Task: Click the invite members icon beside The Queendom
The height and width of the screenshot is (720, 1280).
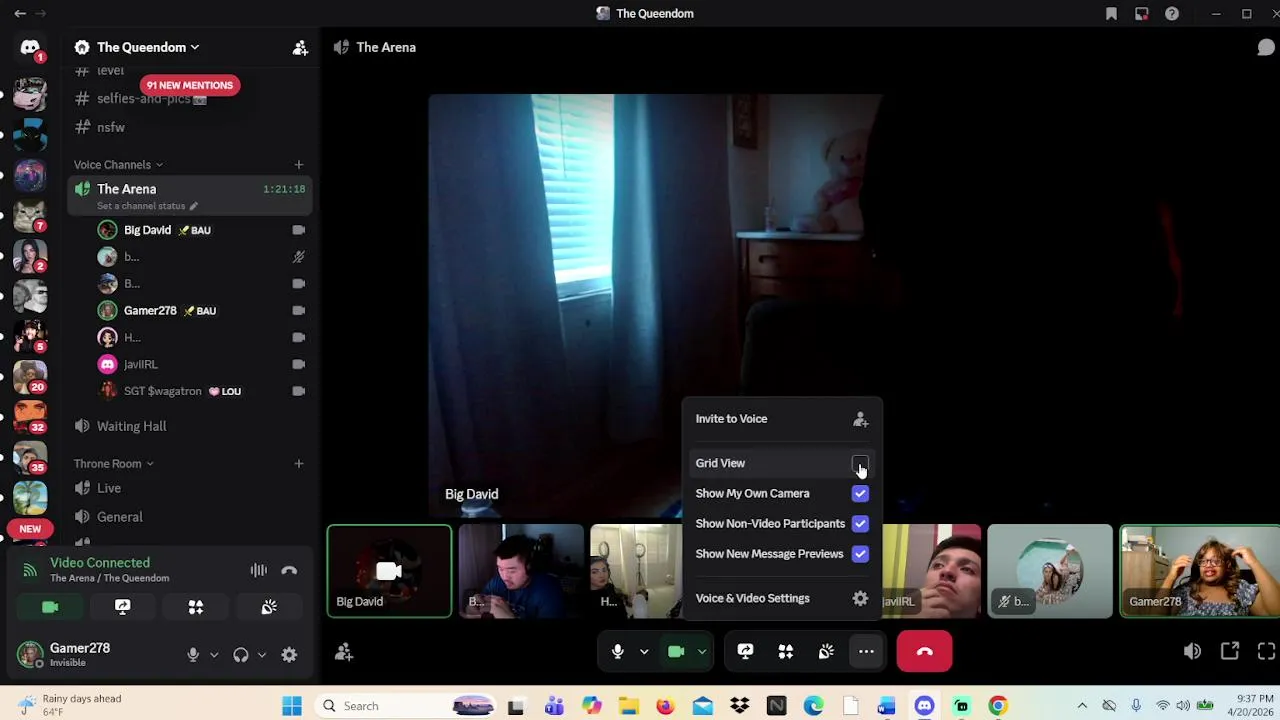Action: (x=300, y=47)
